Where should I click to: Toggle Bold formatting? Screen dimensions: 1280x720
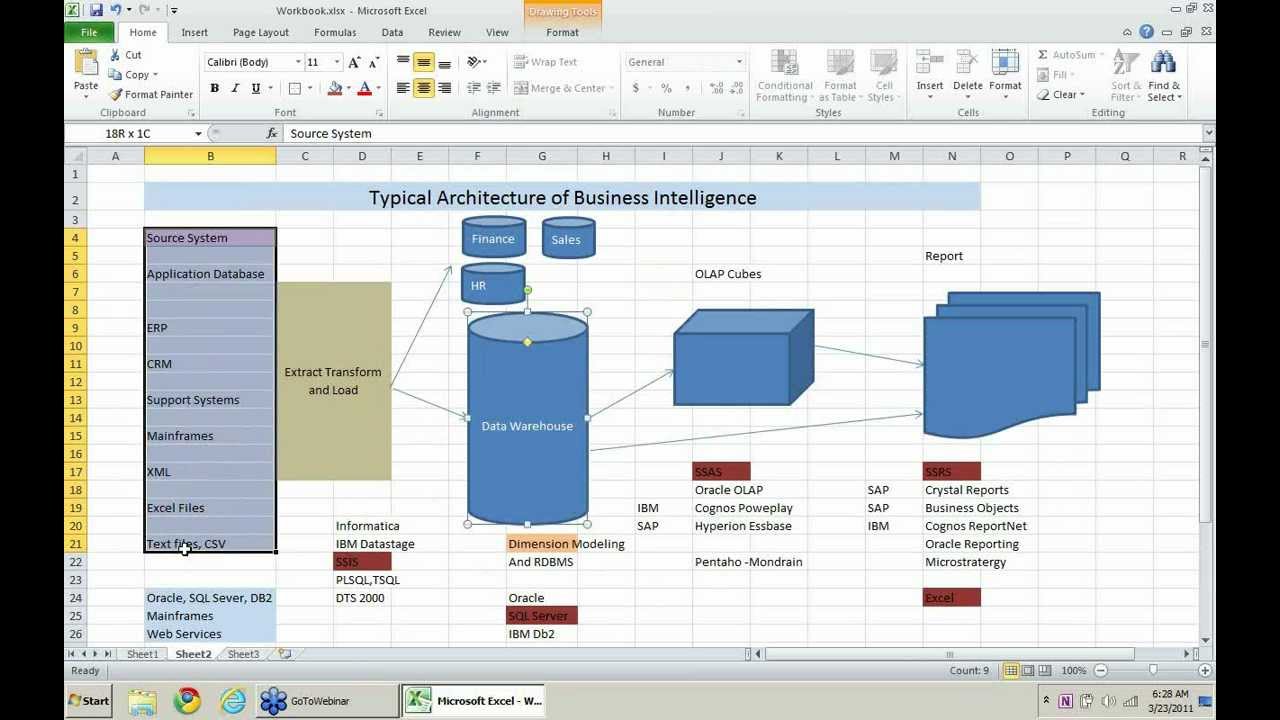coord(214,88)
